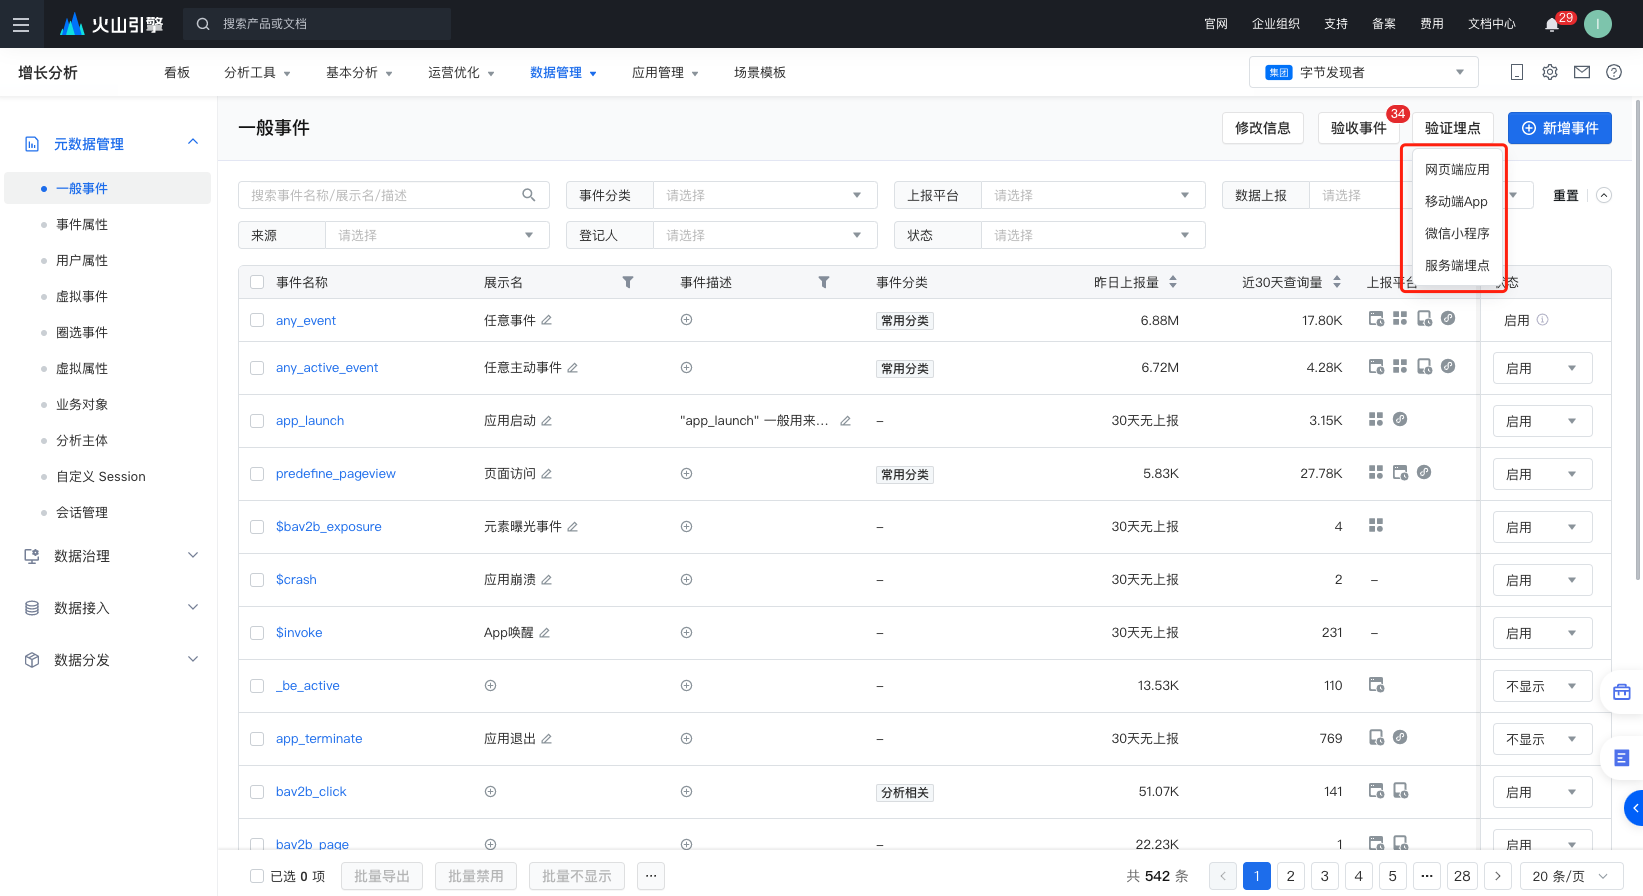The height and width of the screenshot is (896, 1643).
Task: Open floating document icon on right edge
Action: tap(1622, 758)
